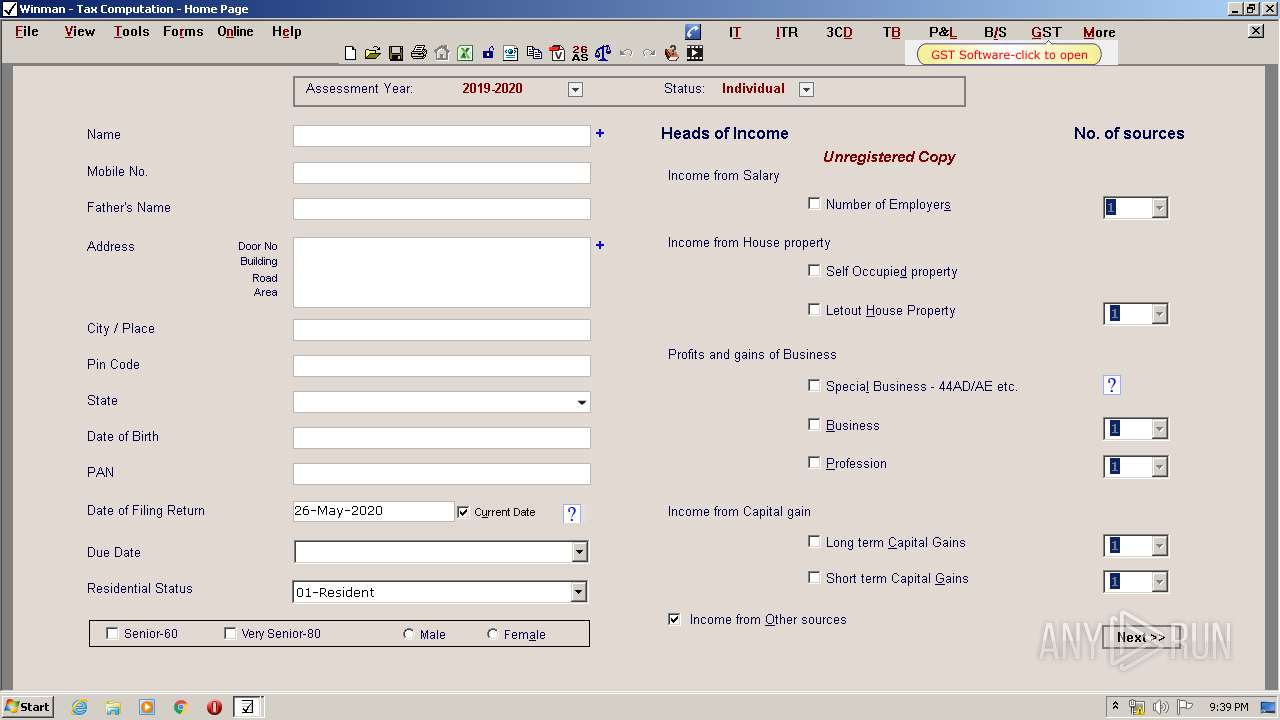Screen dimensions: 1280x720
Task: Check the Senior-60 box
Action: pyautogui.click(x=112, y=633)
